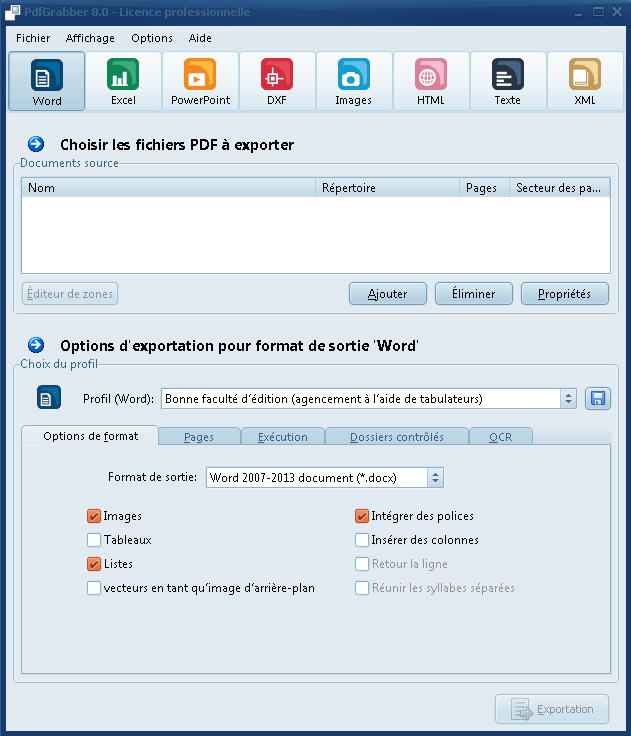Toggle the Images checkbox
Viewport: 631px width, 736px height.
94,516
